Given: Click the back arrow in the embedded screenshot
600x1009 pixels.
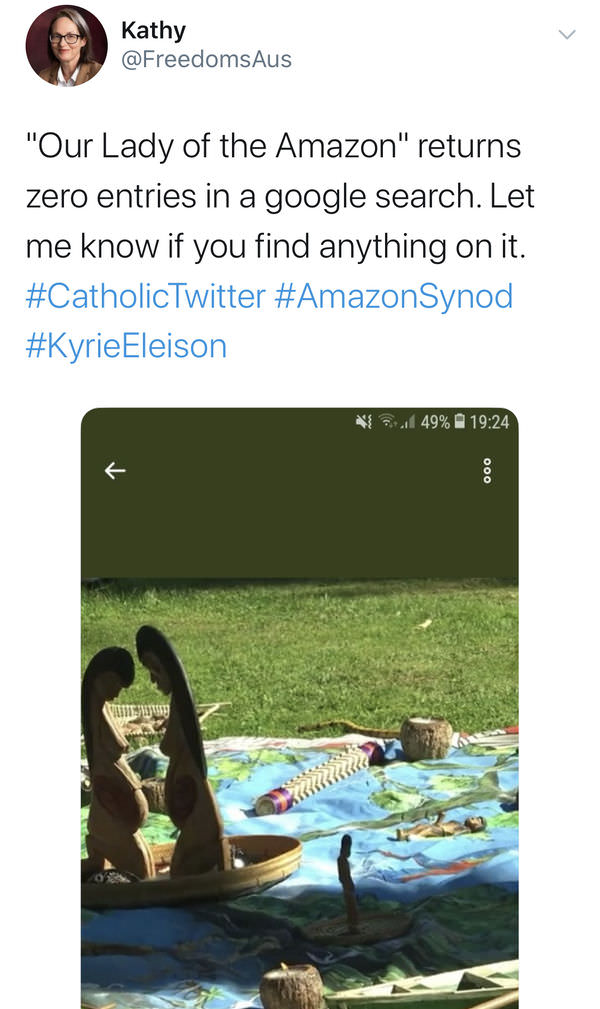Looking at the screenshot, I should click(x=115, y=471).
